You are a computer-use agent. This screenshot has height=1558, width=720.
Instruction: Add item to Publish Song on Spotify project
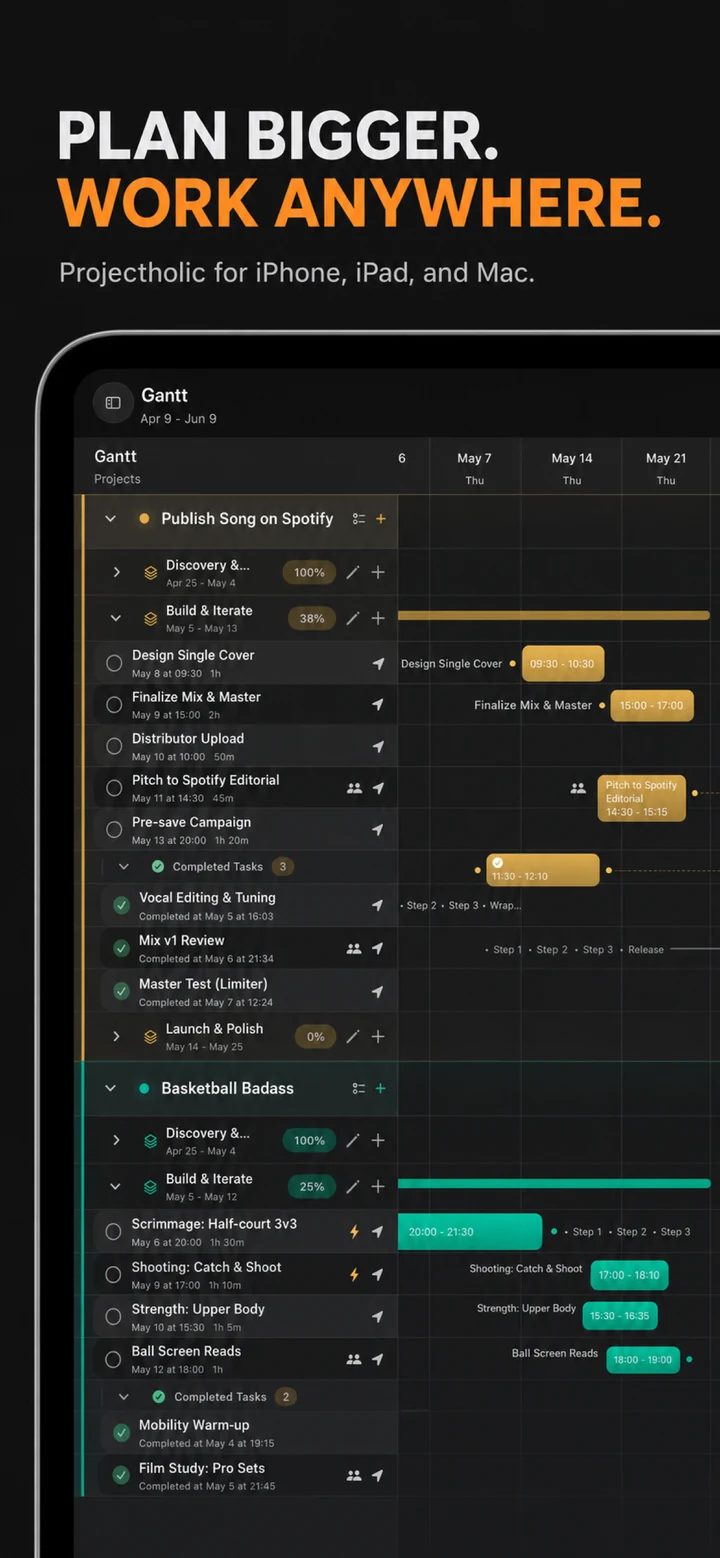[x=381, y=519]
